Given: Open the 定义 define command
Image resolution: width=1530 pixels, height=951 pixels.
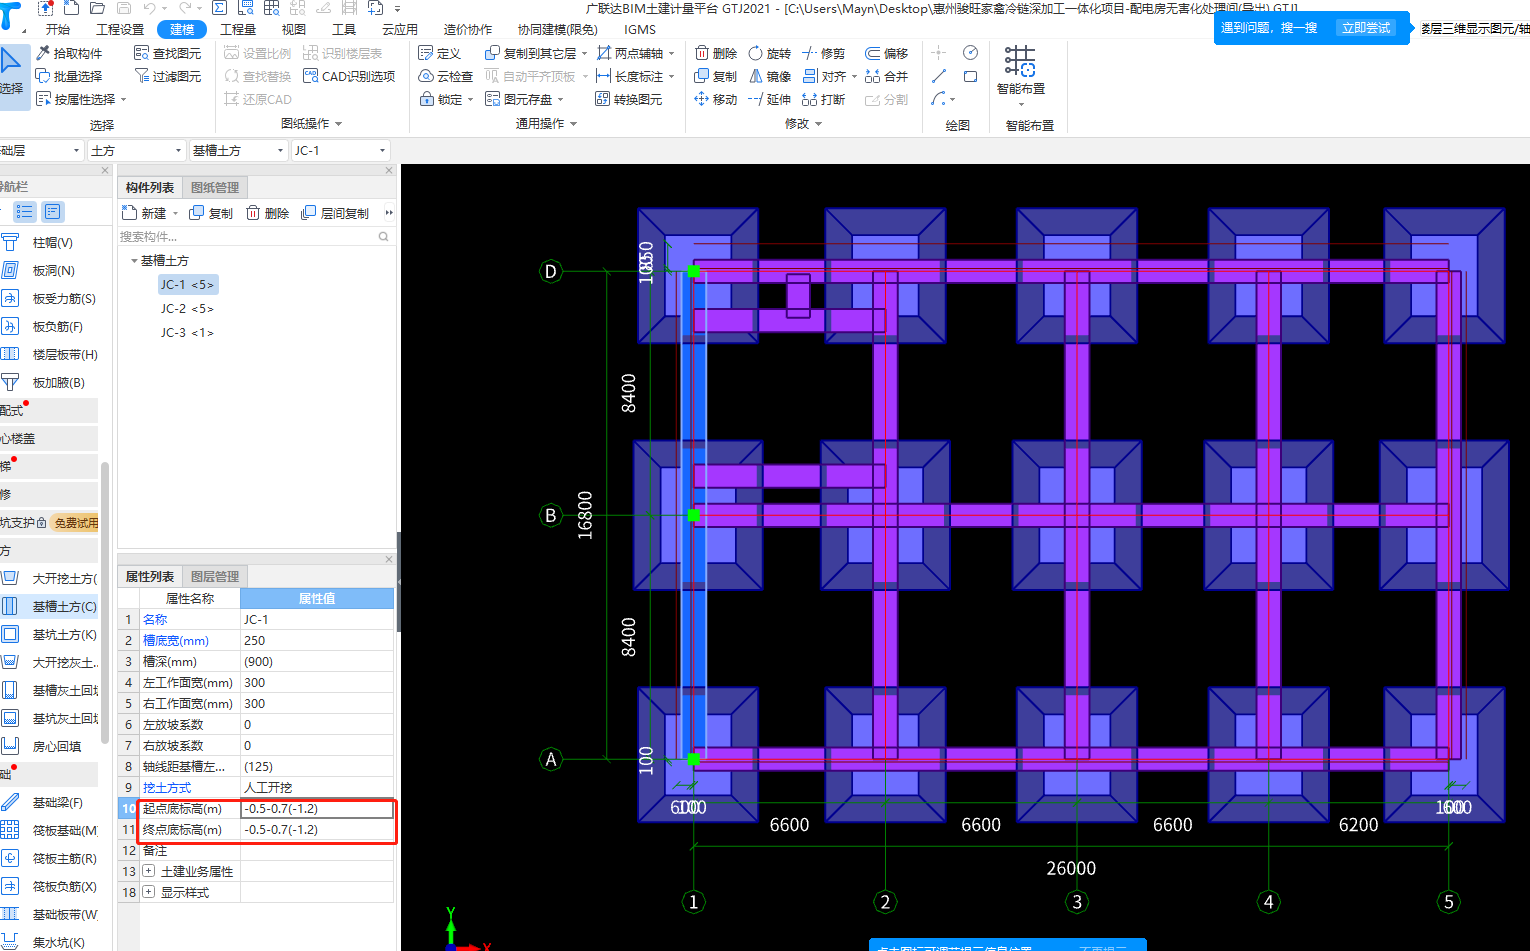Looking at the screenshot, I should (x=439, y=53).
